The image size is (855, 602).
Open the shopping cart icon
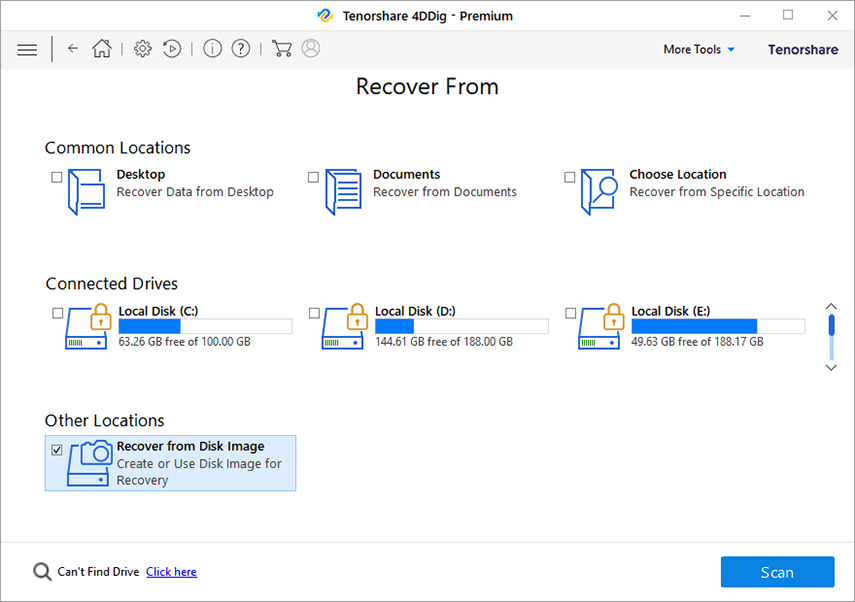click(281, 49)
